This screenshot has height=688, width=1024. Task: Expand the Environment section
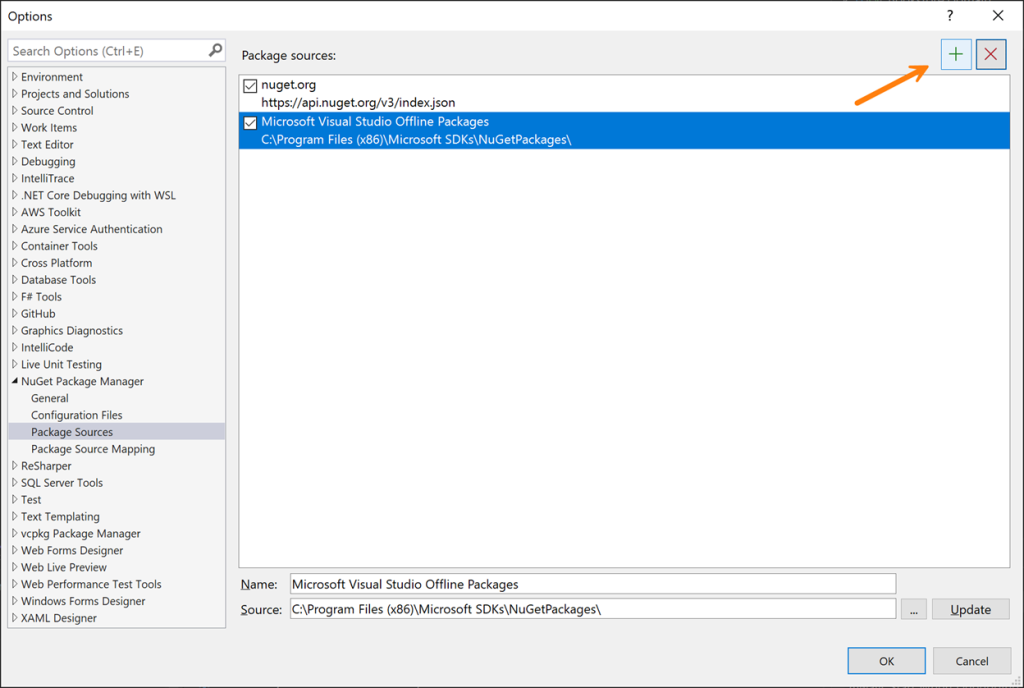pyautogui.click(x=14, y=76)
